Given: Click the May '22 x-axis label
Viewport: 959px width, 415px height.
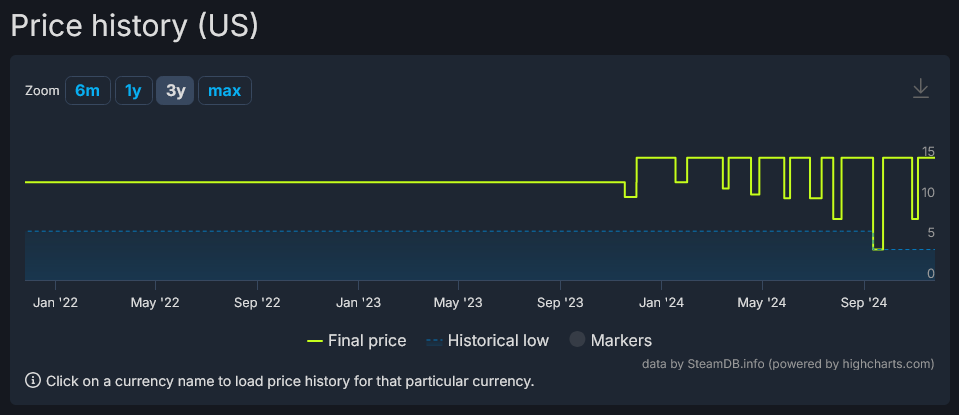Looking at the screenshot, I should tap(155, 301).
